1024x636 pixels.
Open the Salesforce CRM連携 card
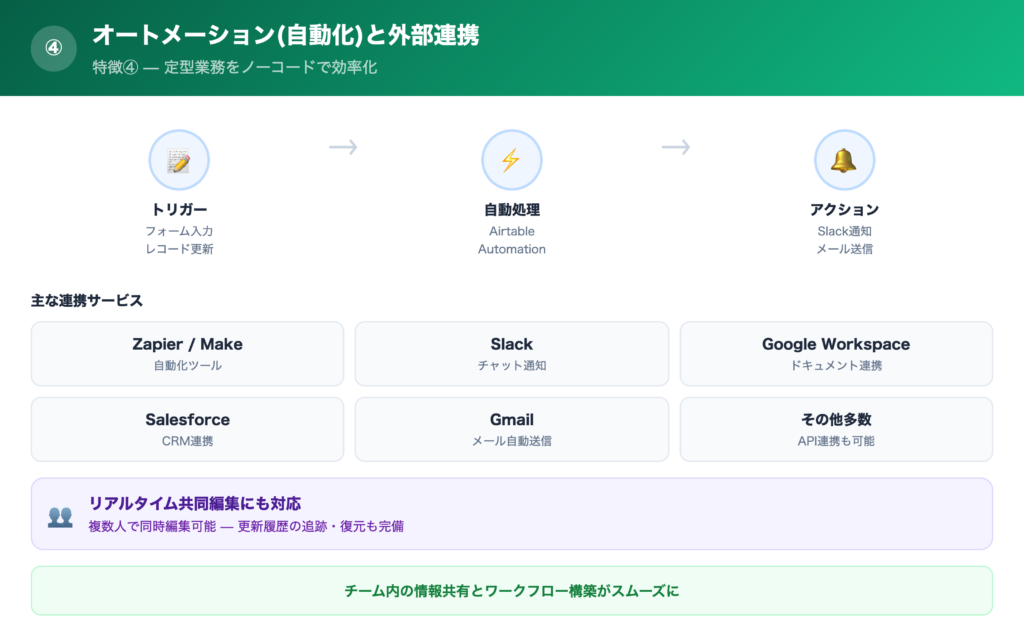click(187, 428)
